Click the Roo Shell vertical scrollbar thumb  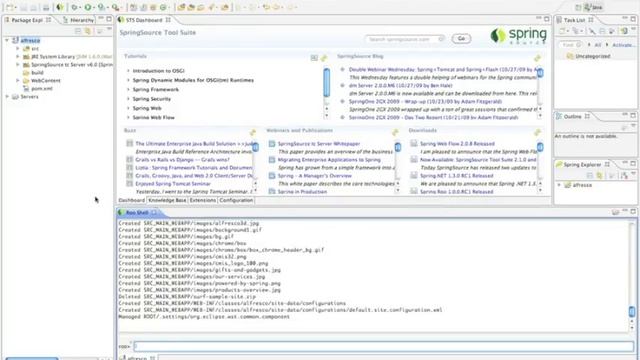tap(631, 311)
